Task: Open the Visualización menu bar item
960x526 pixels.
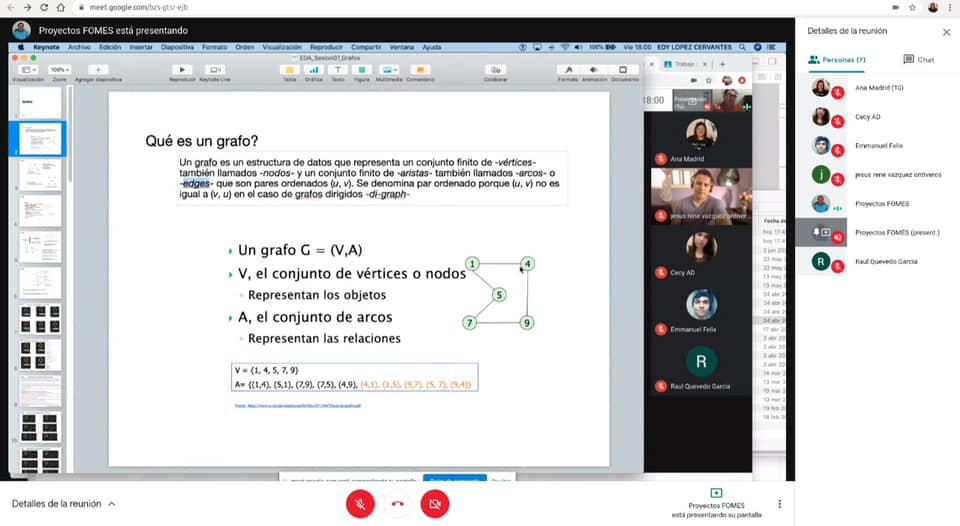Action: (x=282, y=47)
